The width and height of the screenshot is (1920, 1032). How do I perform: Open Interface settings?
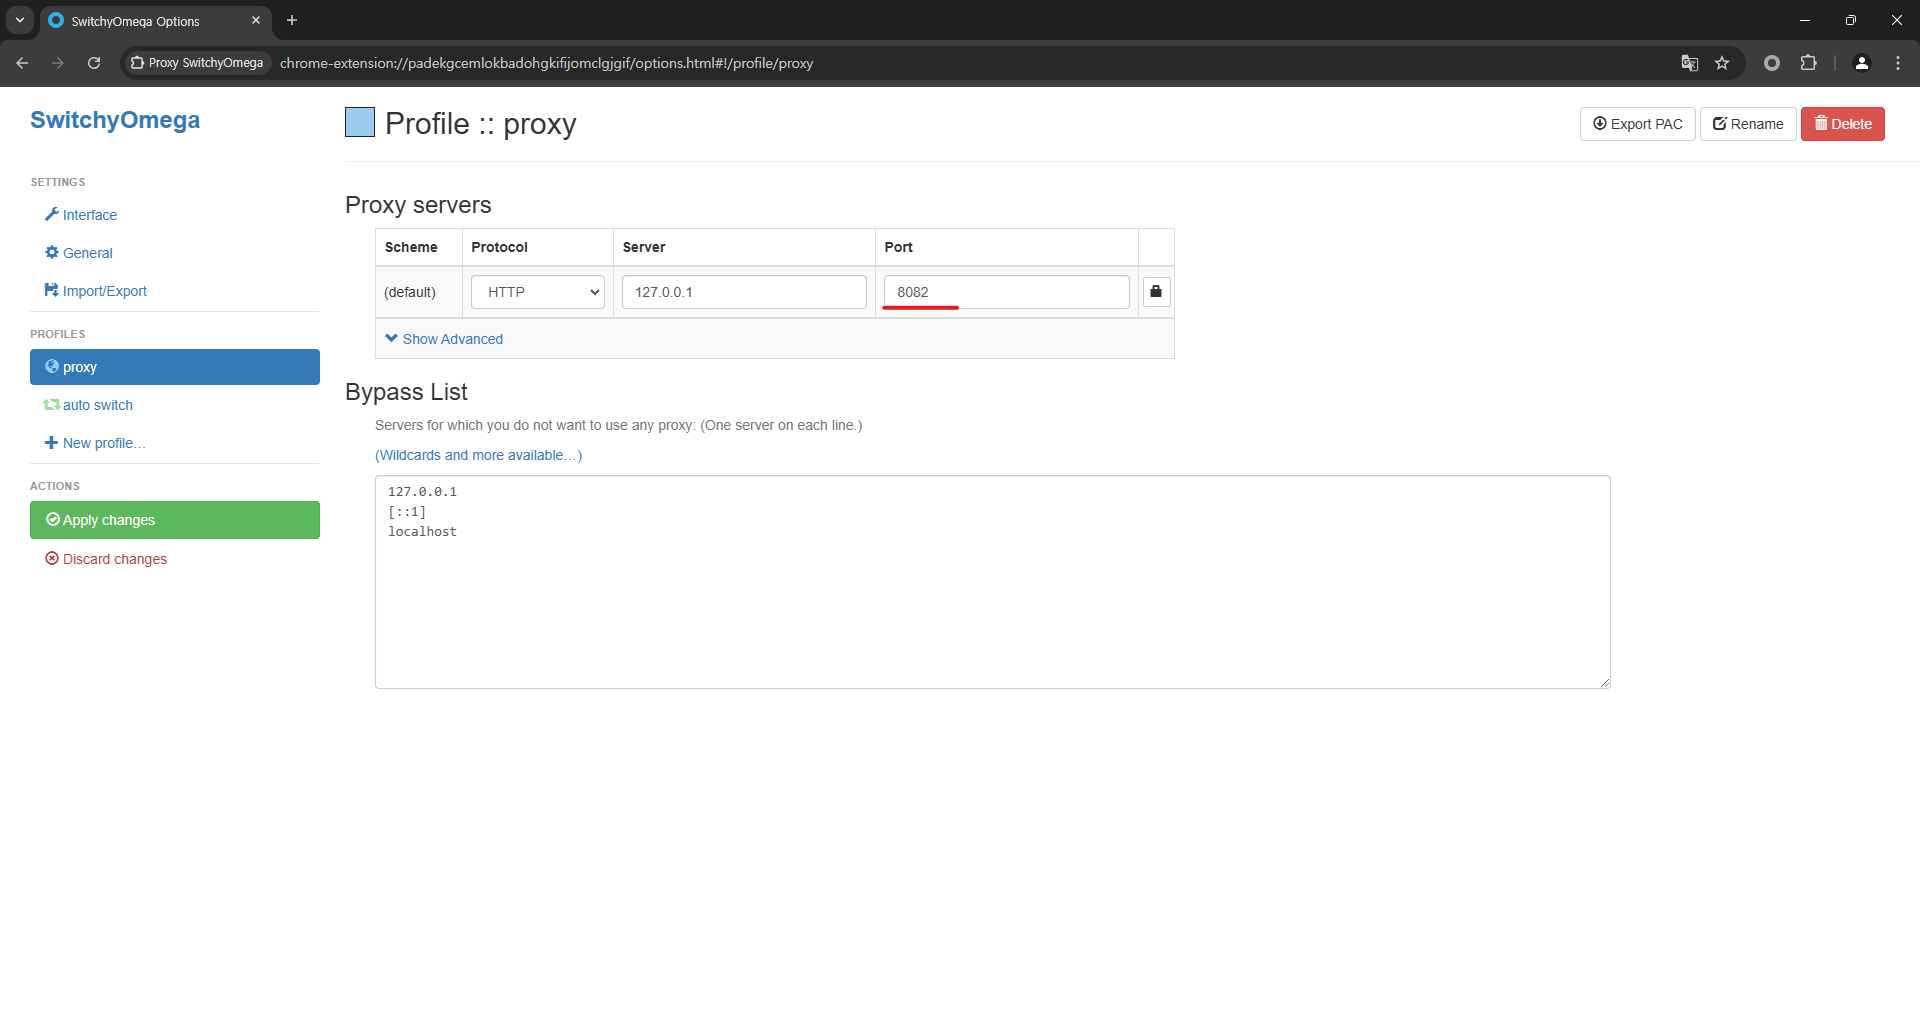(81, 215)
